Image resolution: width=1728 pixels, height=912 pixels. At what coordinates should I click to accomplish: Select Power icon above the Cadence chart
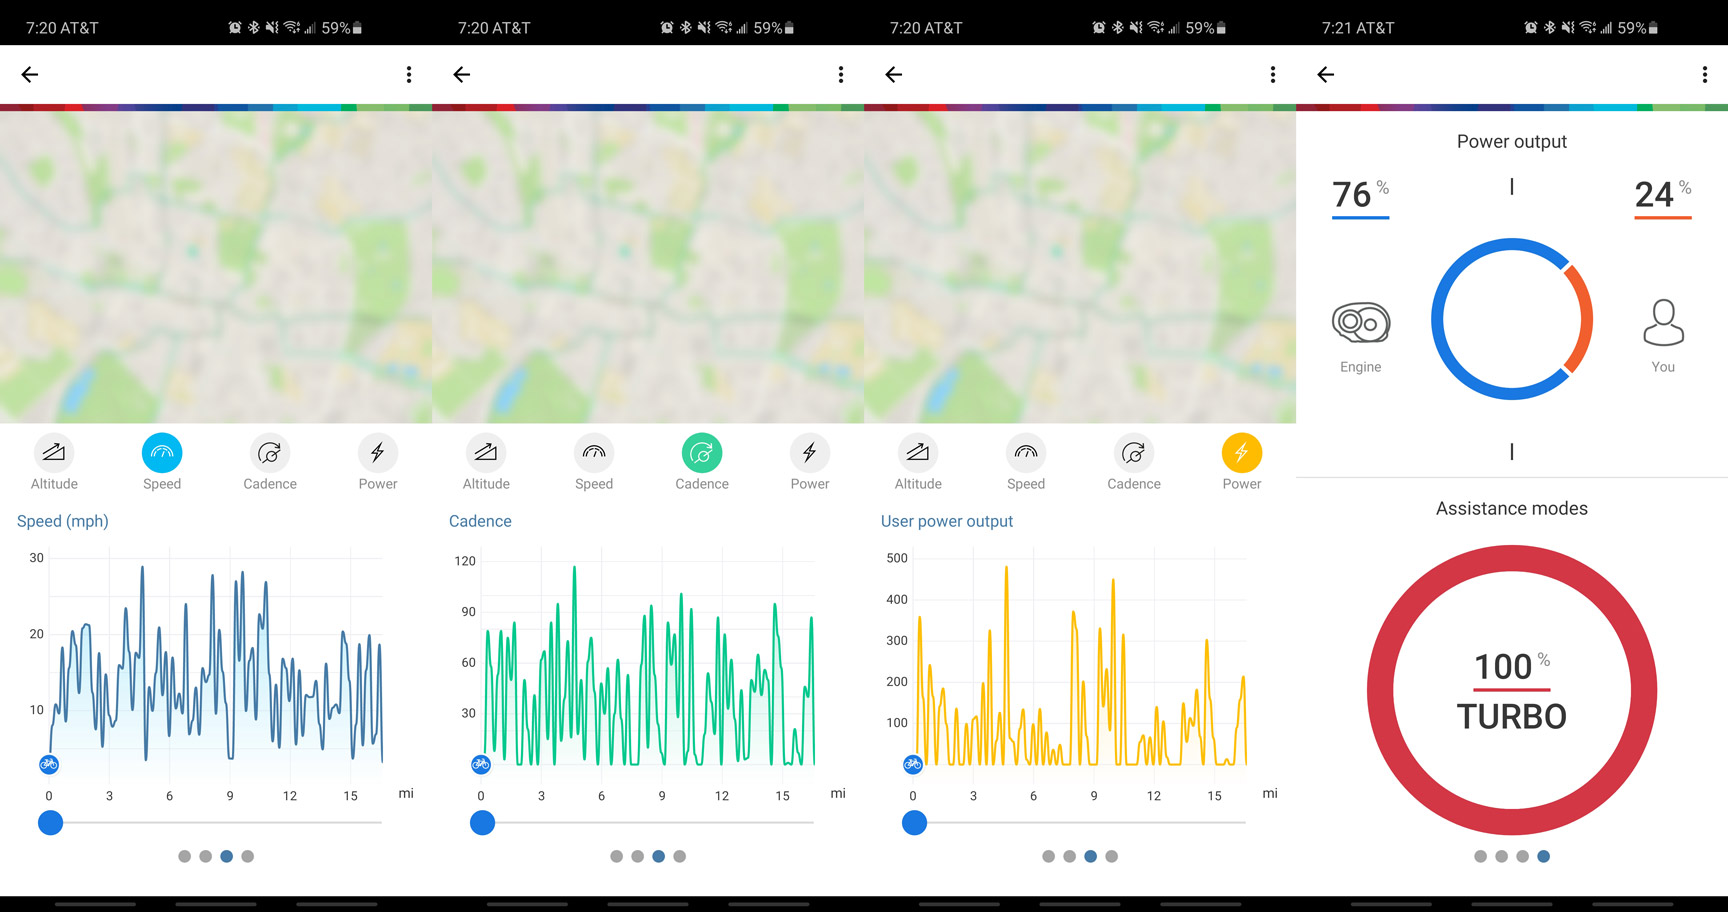(x=809, y=453)
